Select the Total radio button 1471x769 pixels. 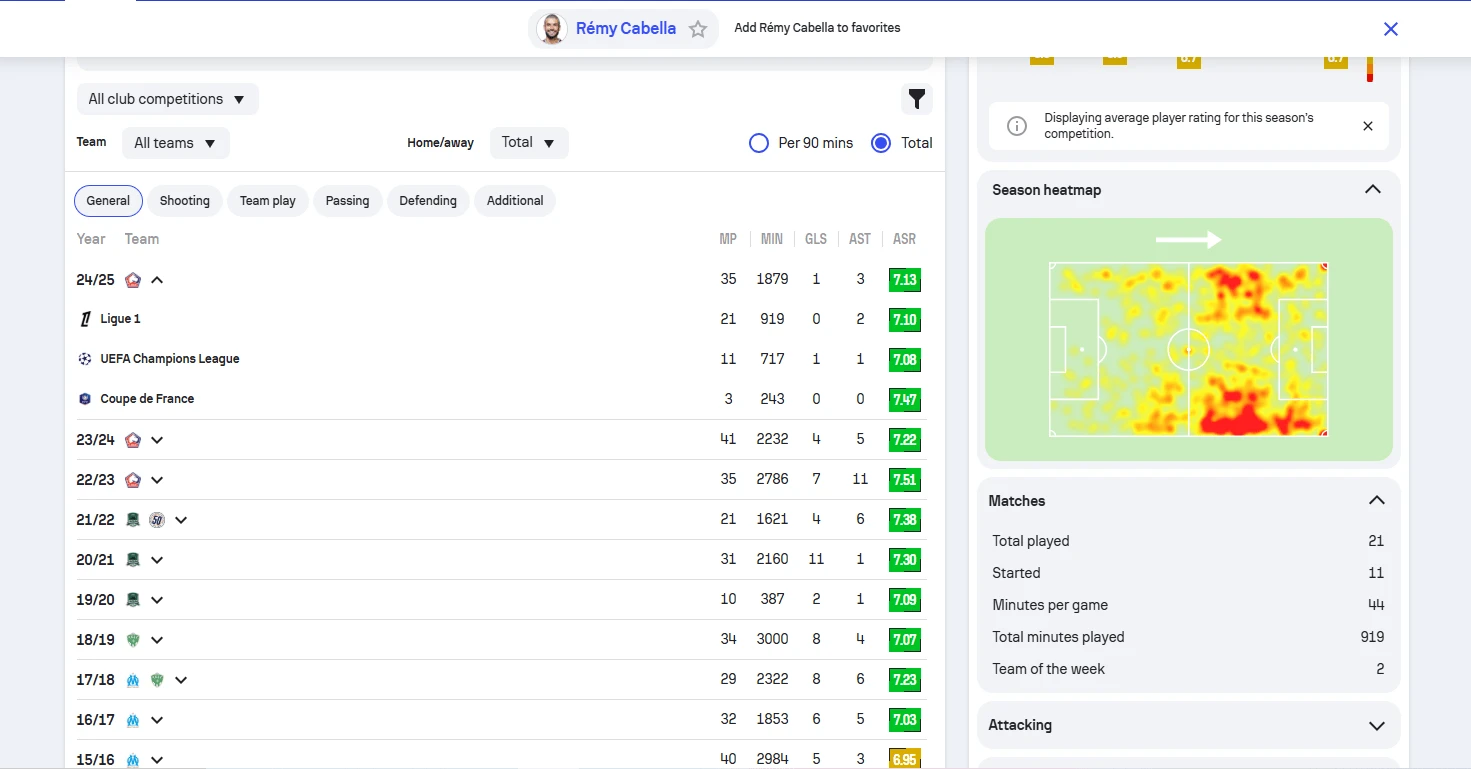click(x=881, y=143)
